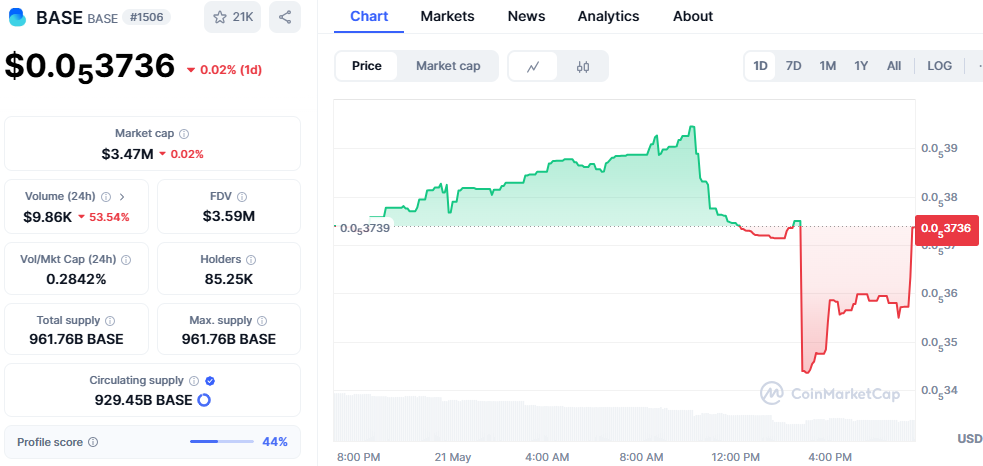
Task: Select Price chart toggle
Action: click(367, 66)
